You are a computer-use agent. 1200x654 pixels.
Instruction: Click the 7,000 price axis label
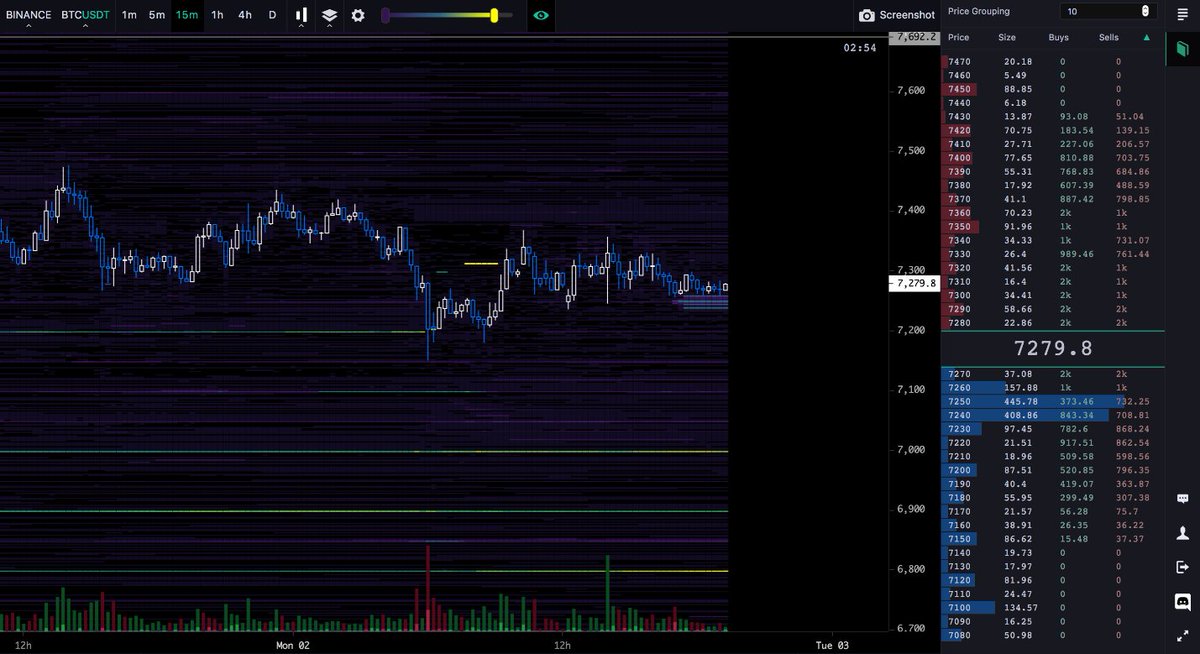911,450
